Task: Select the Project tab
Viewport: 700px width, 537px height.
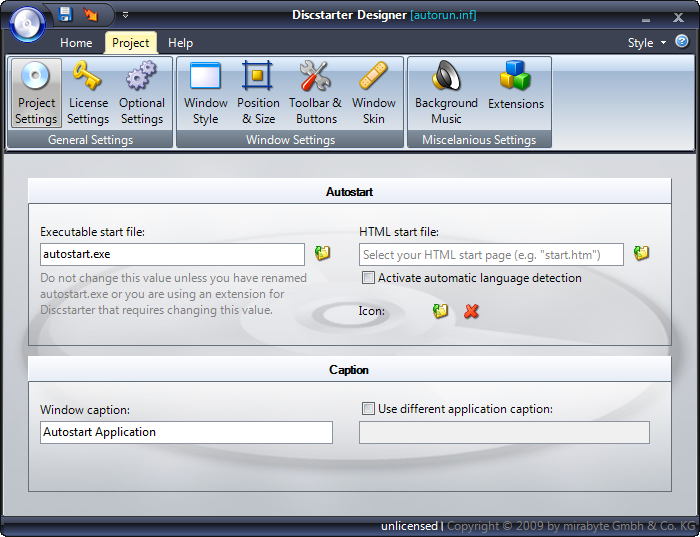Action: pyautogui.click(x=130, y=43)
